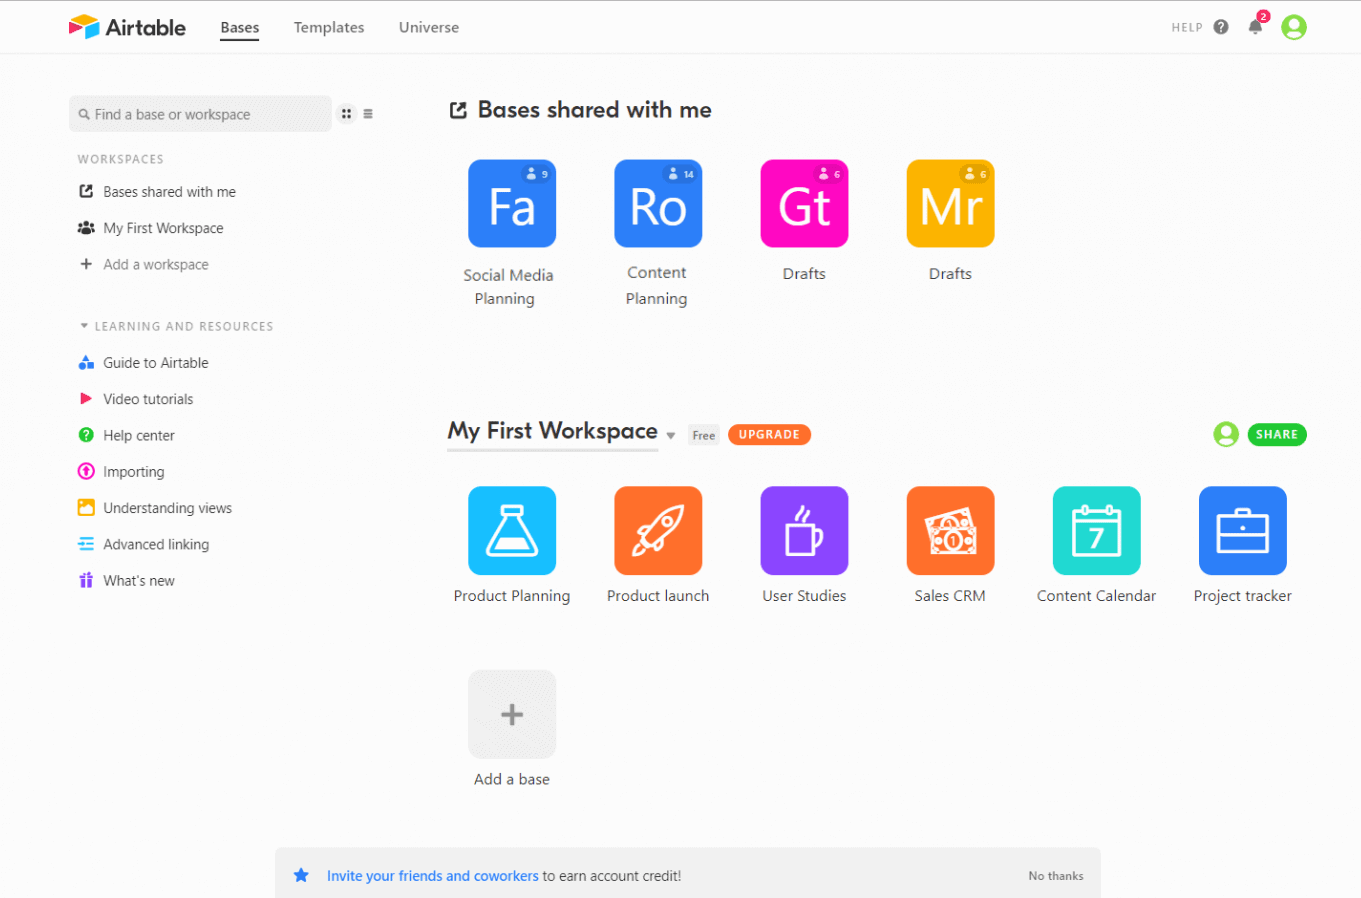Open the Product launch rocket base
Image resolution: width=1361 pixels, height=898 pixels.
click(657, 530)
